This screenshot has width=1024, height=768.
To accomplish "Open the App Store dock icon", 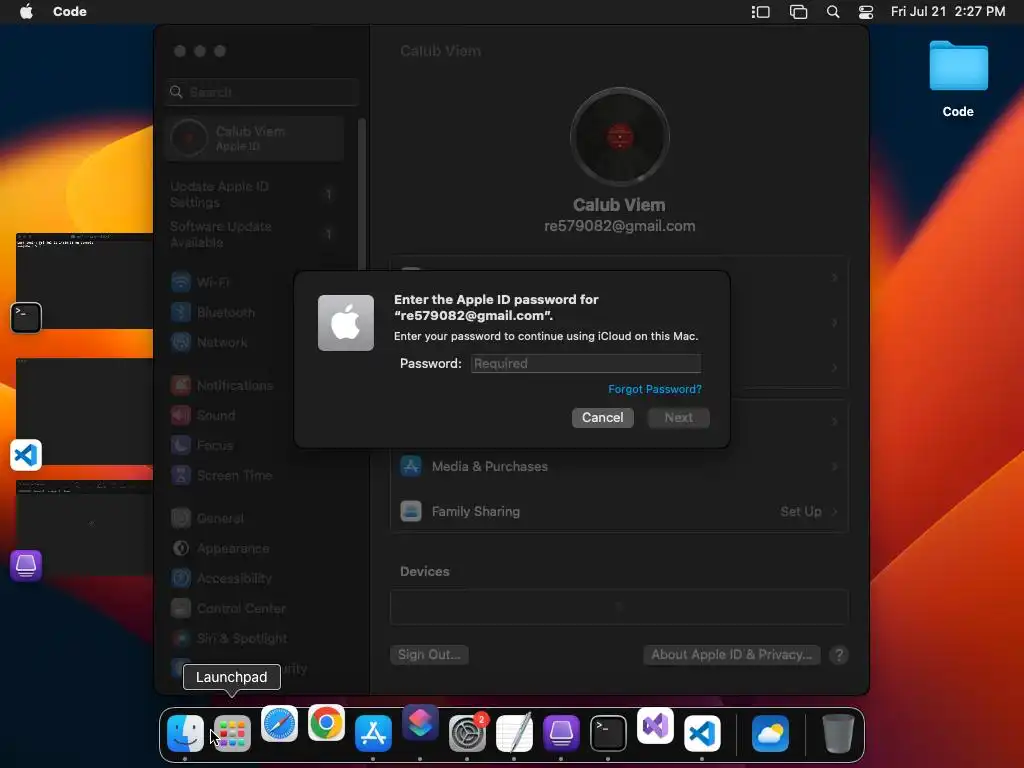I will point(373,733).
